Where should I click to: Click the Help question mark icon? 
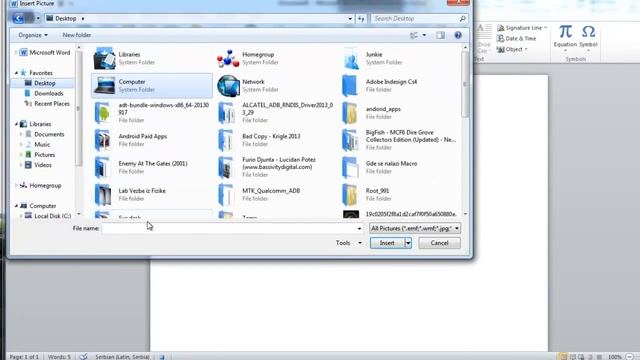pos(458,35)
